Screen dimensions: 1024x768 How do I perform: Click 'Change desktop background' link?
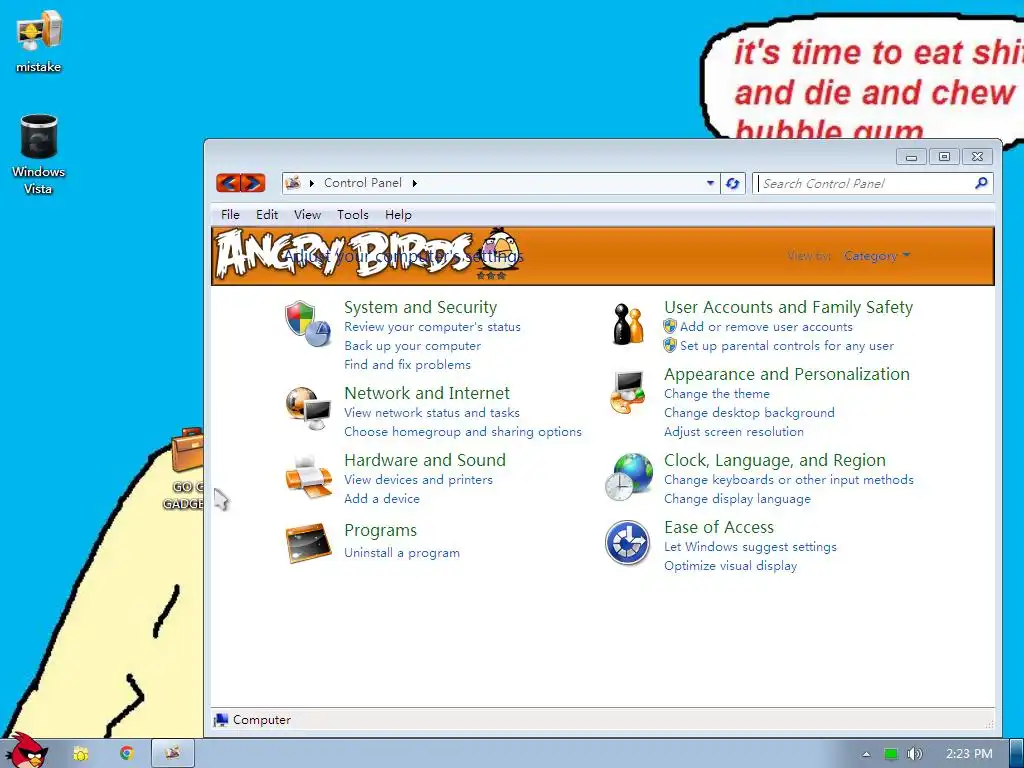[749, 413]
